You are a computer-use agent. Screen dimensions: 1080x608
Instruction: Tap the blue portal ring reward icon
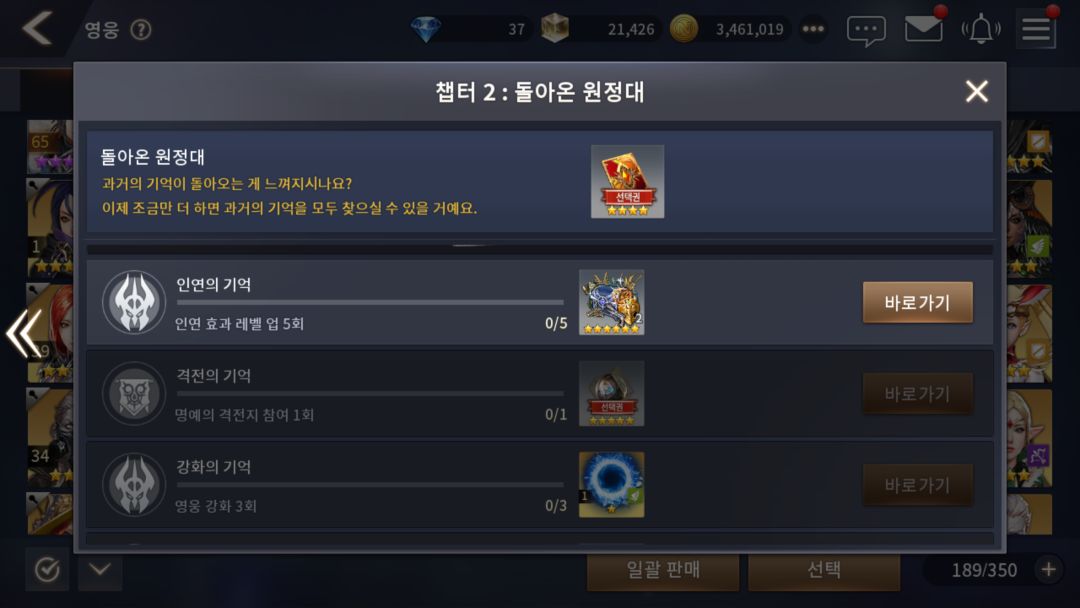(612, 485)
